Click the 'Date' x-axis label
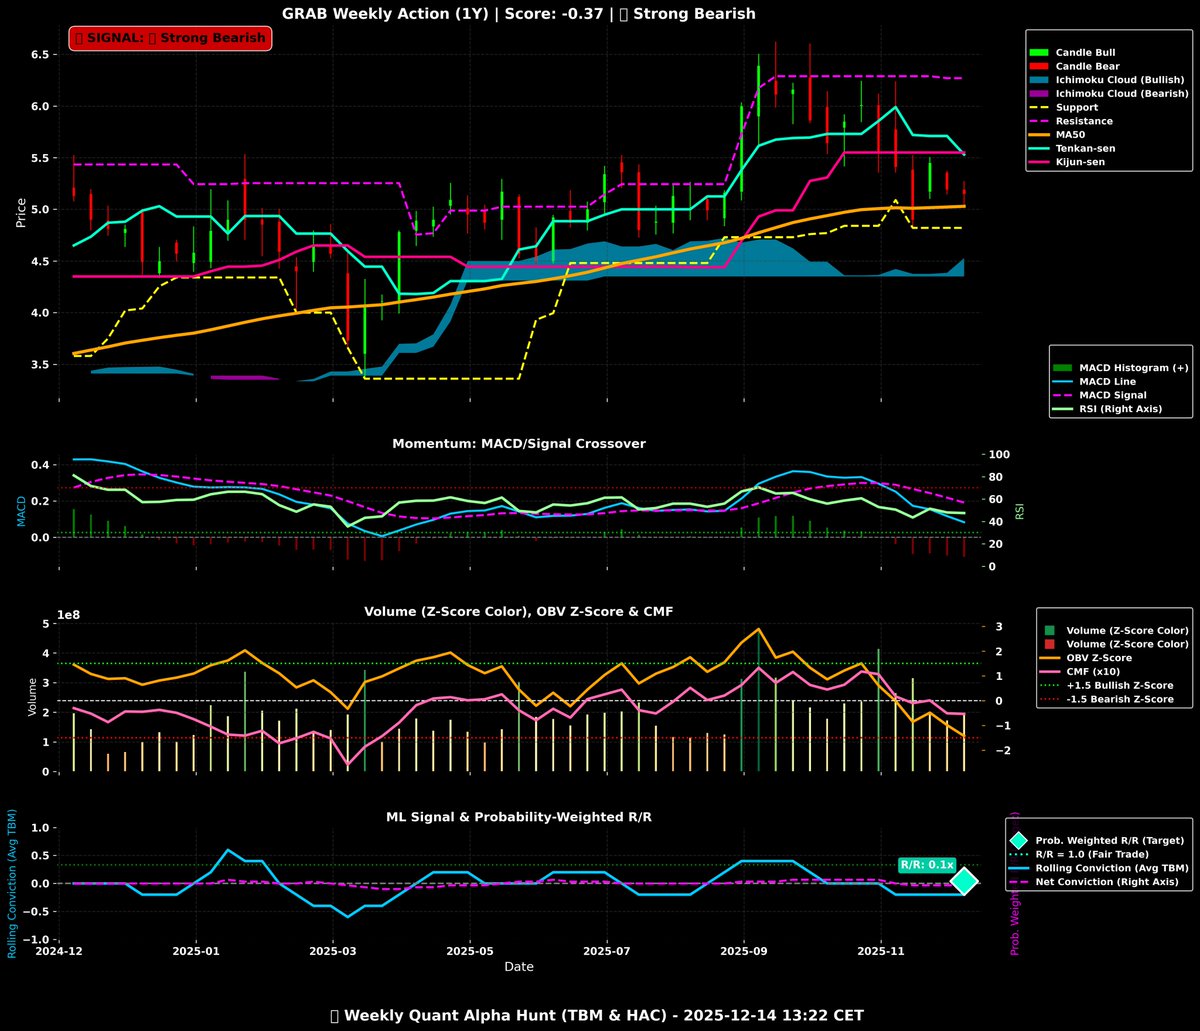The width and height of the screenshot is (1200, 1031). [519, 967]
